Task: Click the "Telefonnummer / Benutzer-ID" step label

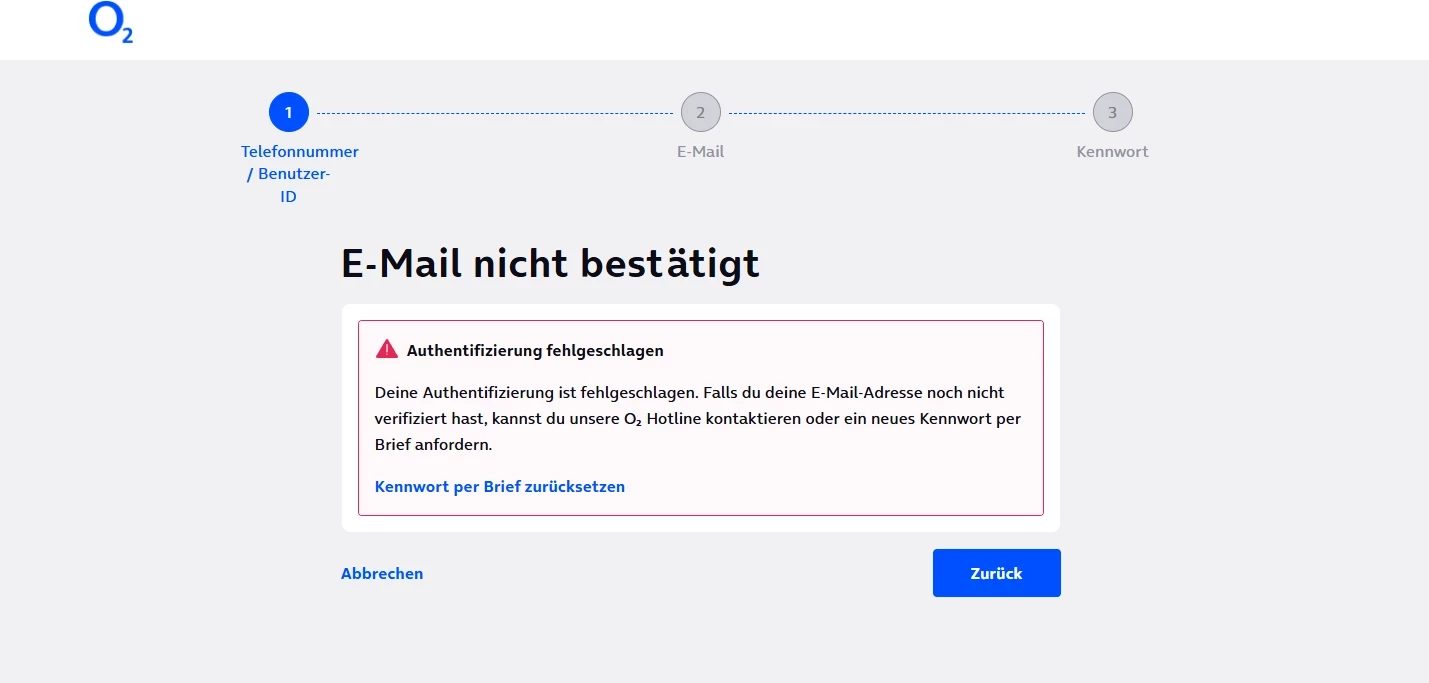Action: pos(299,174)
